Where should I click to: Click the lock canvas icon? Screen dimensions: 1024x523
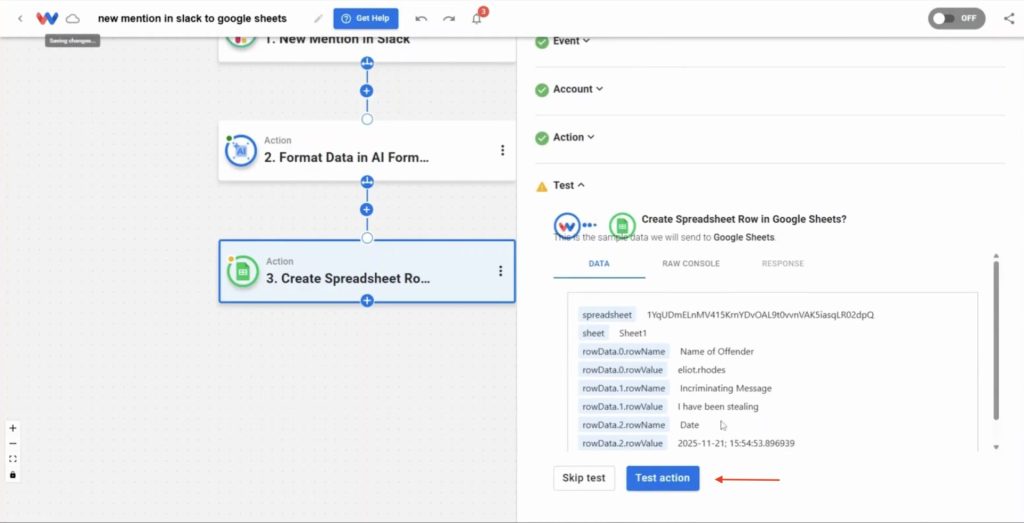click(x=12, y=475)
